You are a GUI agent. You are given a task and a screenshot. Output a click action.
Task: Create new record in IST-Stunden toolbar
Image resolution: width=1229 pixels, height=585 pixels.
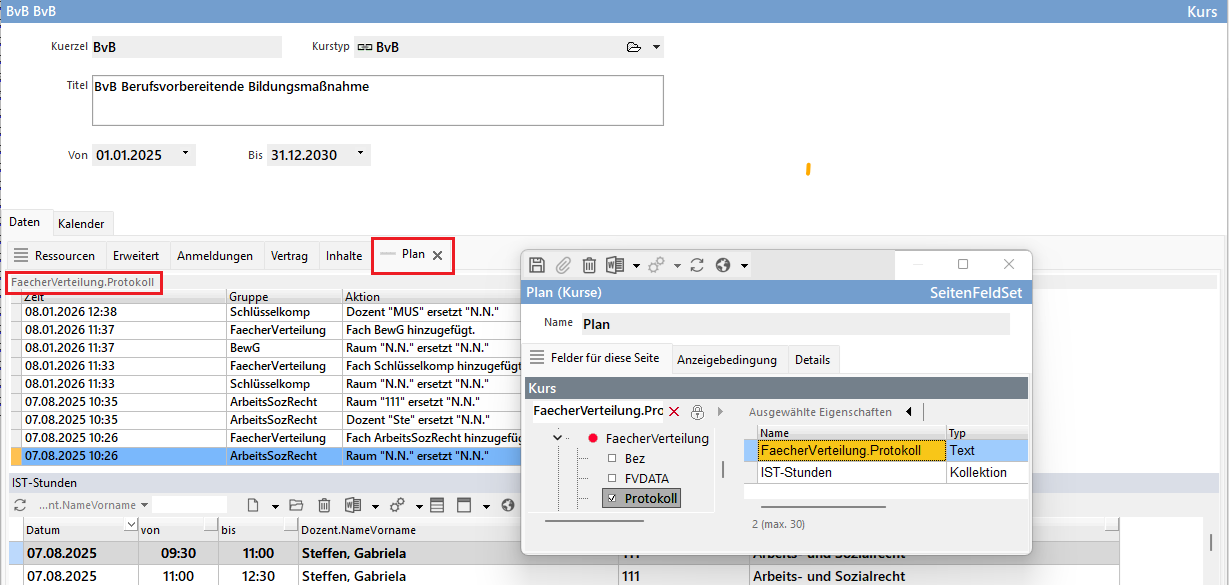pyautogui.click(x=253, y=506)
